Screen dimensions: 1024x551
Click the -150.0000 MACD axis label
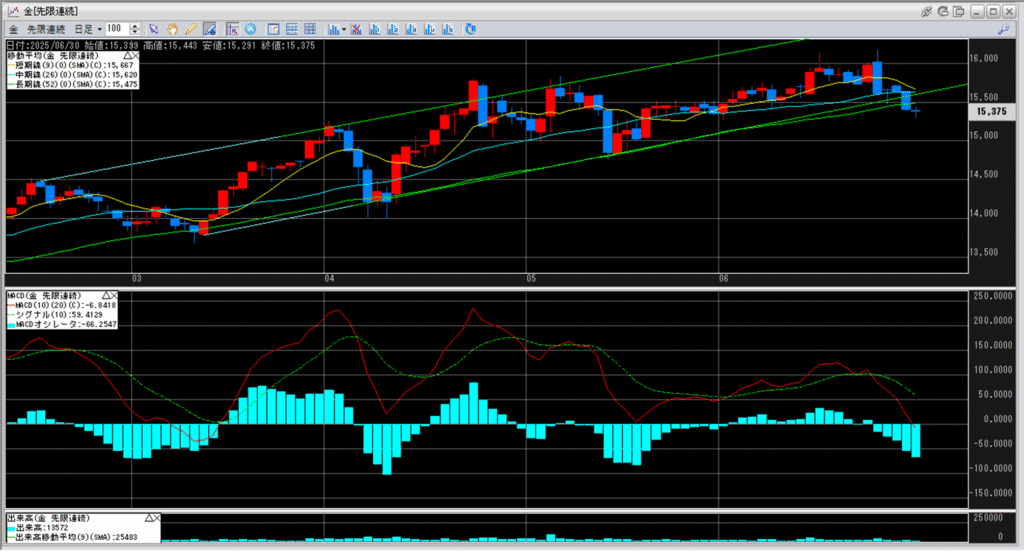tap(992, 493)
